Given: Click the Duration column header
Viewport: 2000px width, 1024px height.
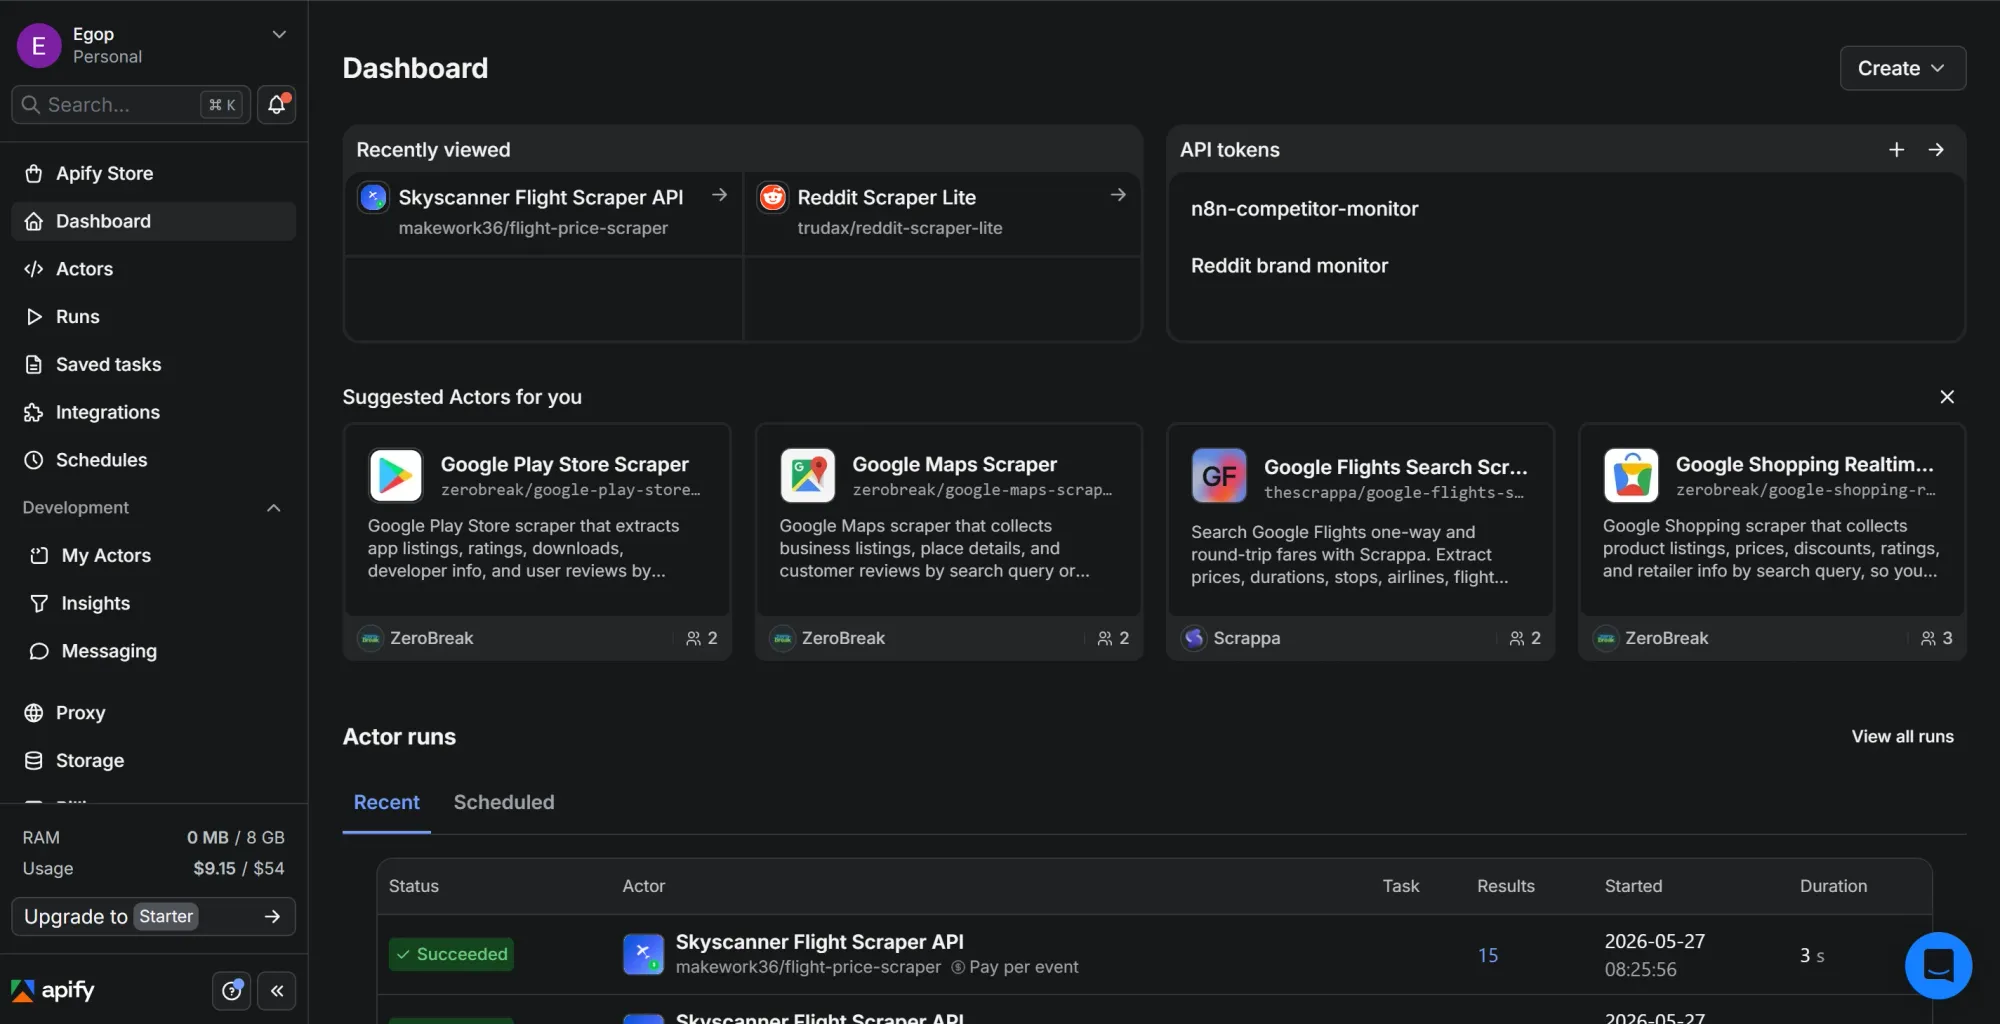Looking at the screenshot, I should coord(1833,887).
